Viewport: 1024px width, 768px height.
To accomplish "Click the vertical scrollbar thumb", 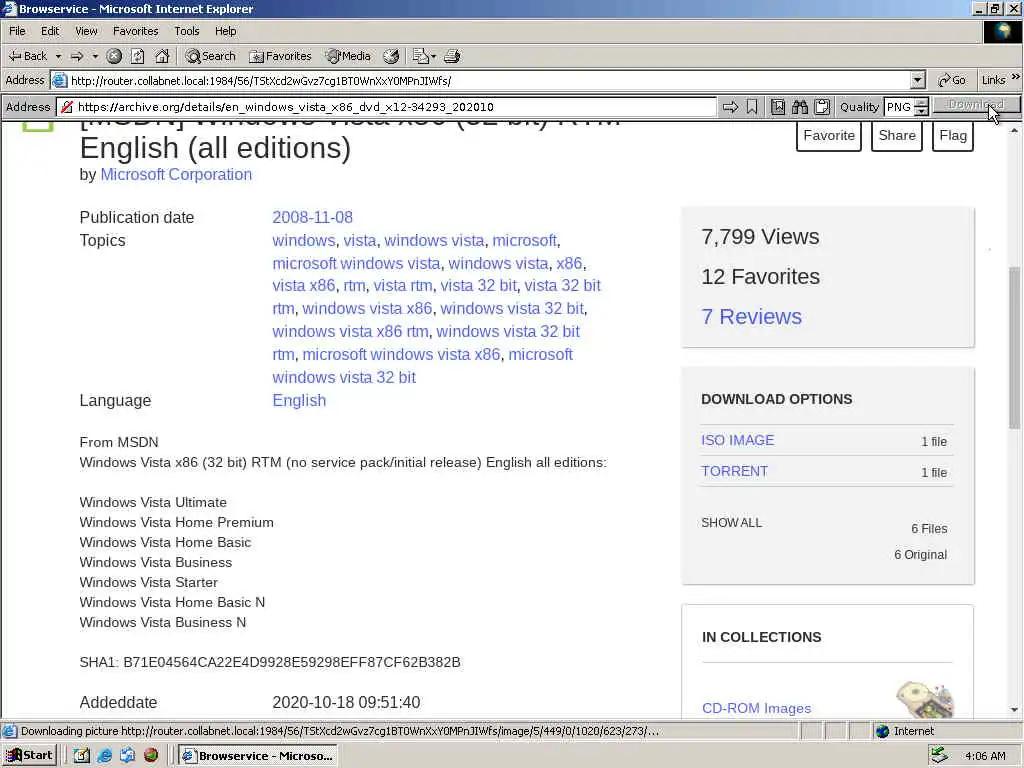I will point(1014,347).
